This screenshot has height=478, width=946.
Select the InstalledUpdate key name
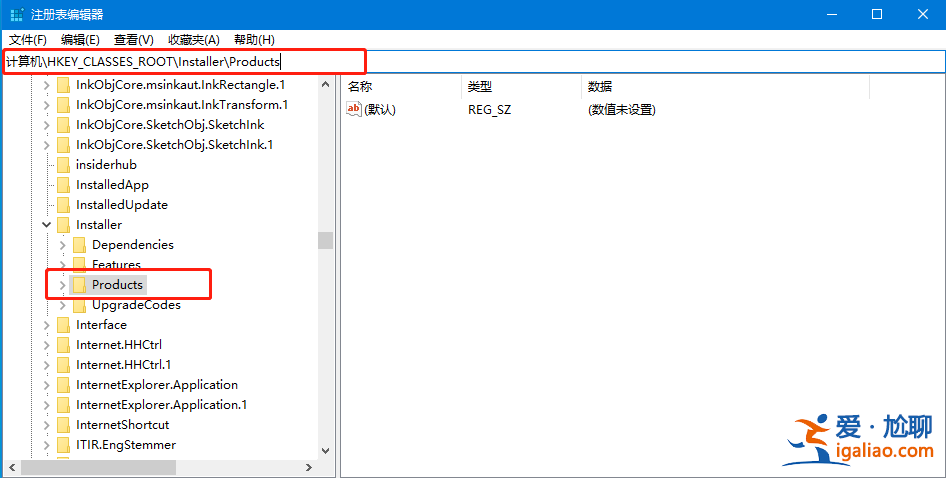[x=122, y=205]
